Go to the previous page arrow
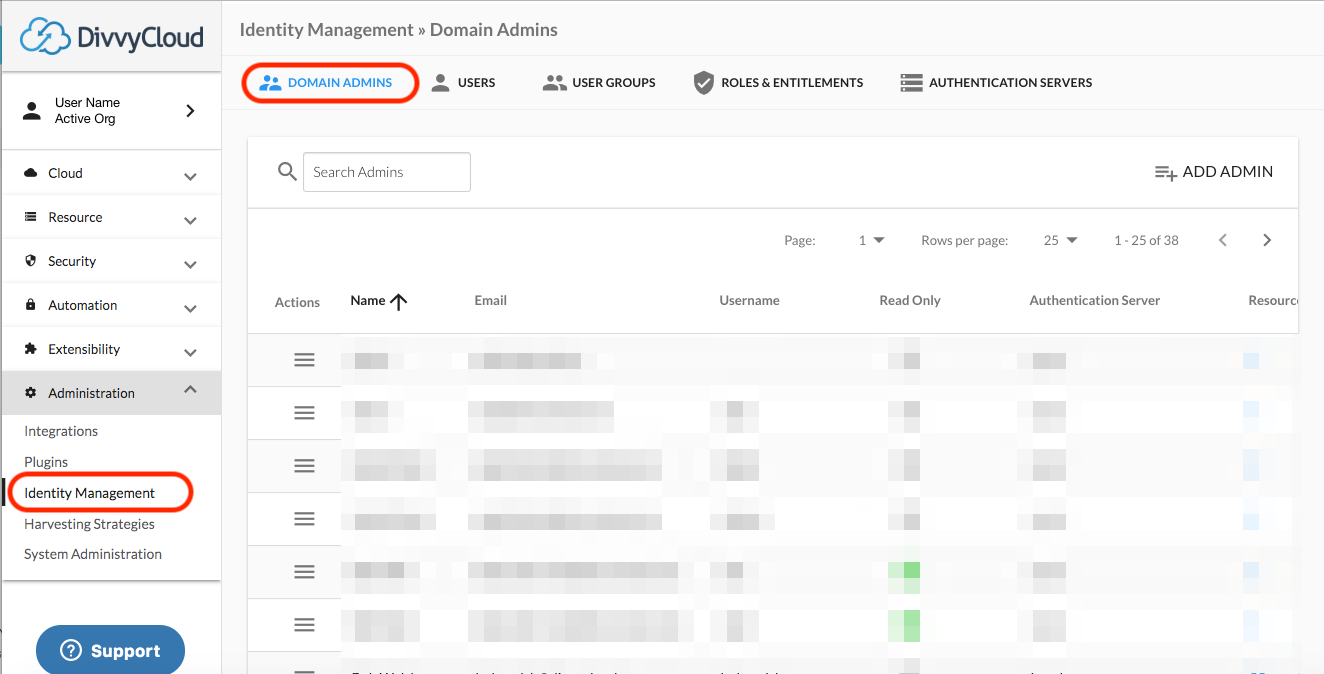This screenshot has width=1324, height=674. (1223, 240)
